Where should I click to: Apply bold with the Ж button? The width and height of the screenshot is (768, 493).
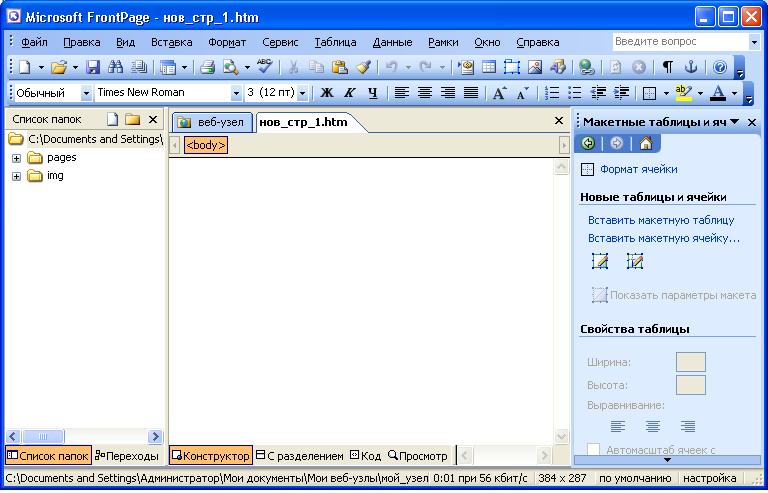[327, 93]
